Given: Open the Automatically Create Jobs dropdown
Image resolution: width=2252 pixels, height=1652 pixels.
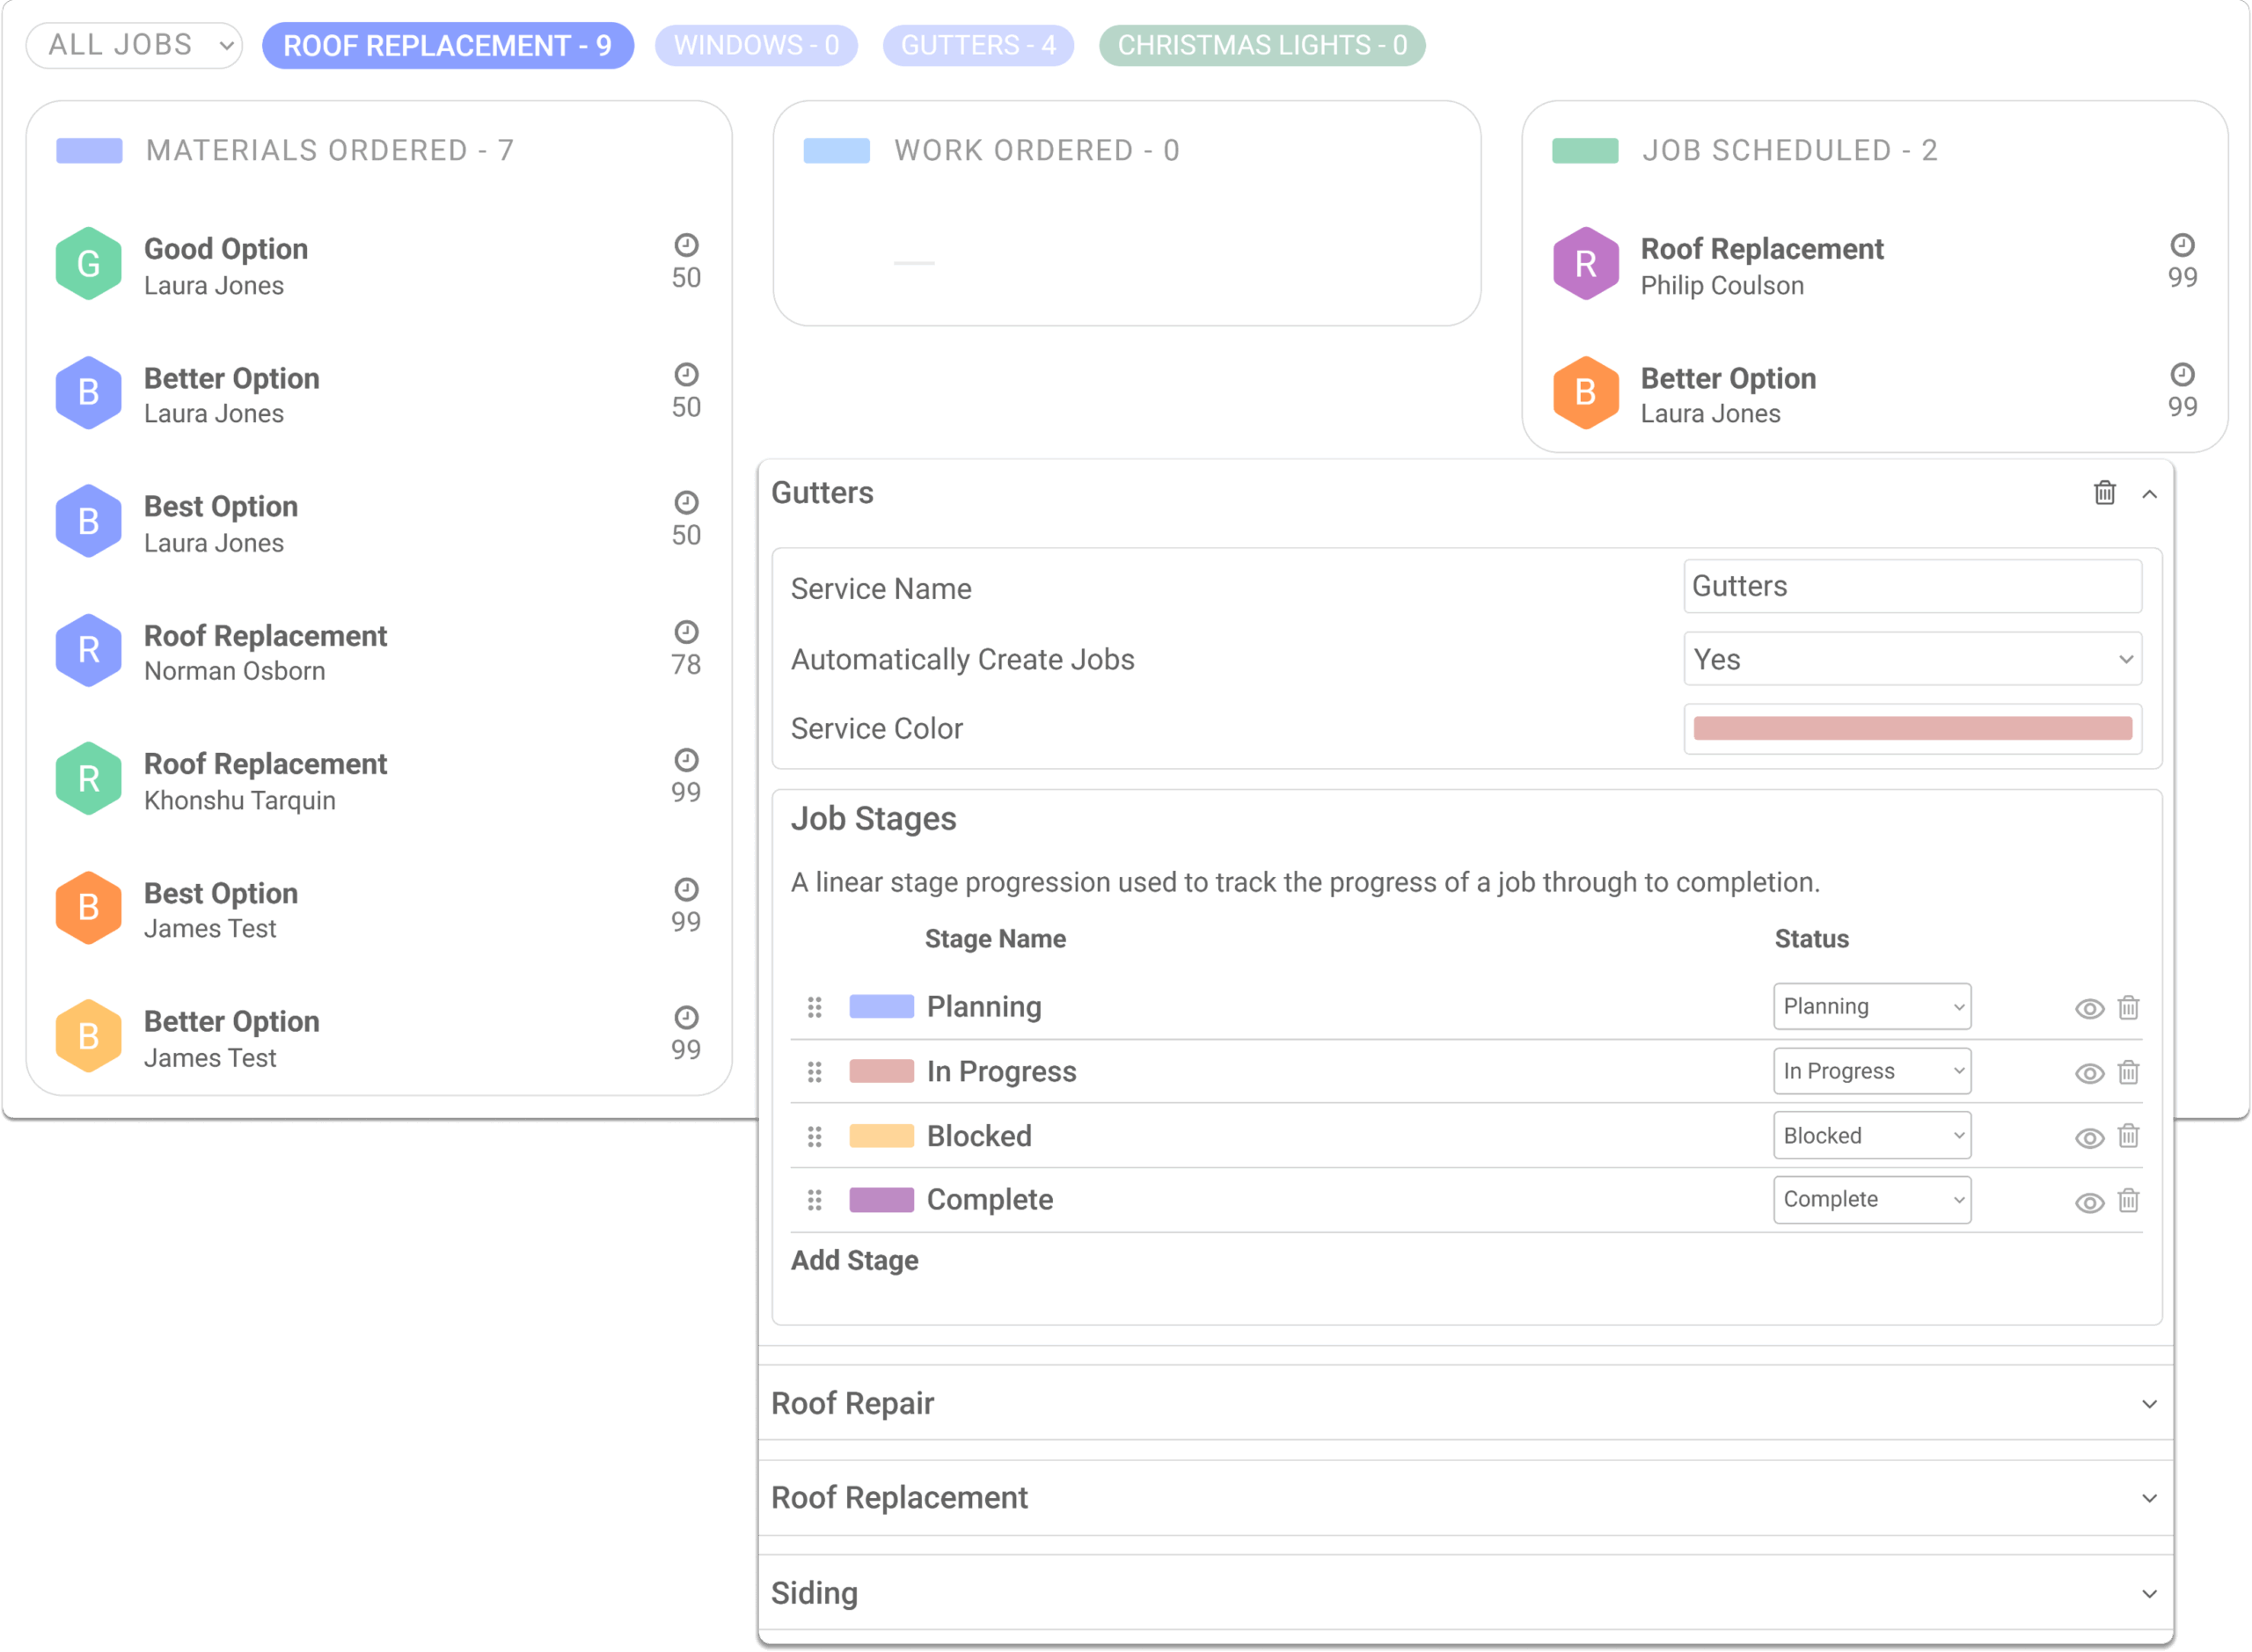Looking at the screenshot, I should pos(1913,659).
